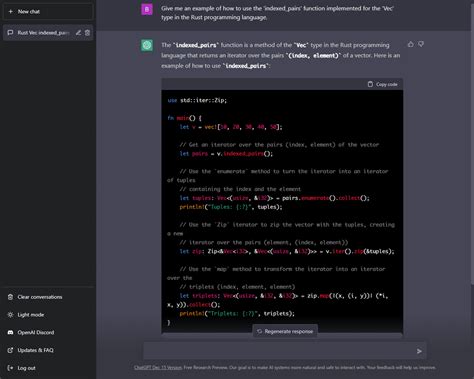The image size is (474, 379).
Task: Click the Copy code button
Action: 382,84
